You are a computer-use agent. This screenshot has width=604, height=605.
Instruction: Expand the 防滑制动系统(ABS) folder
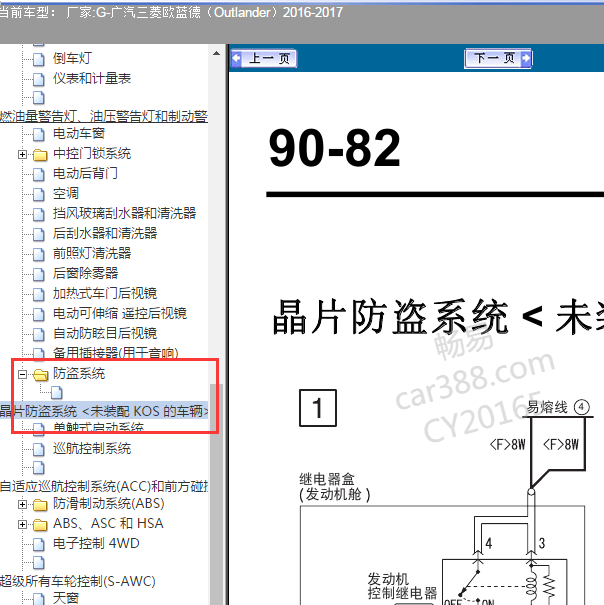point(22,504)
